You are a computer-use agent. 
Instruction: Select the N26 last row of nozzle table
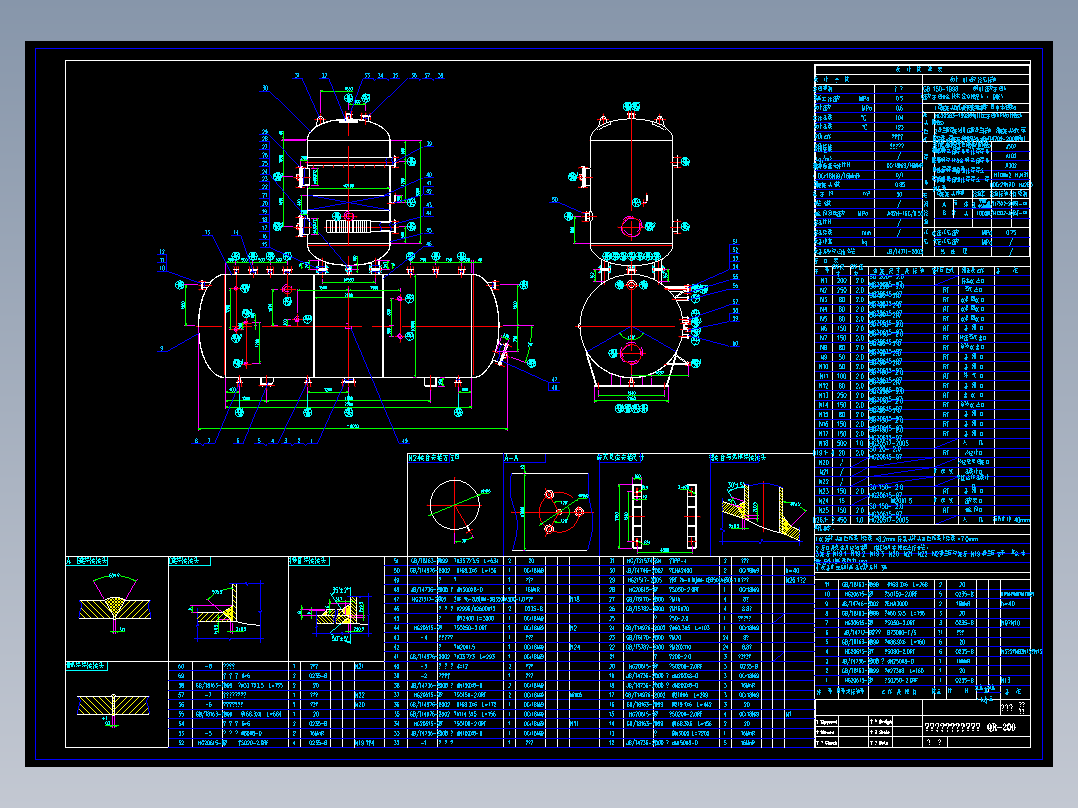coord(921,520)
